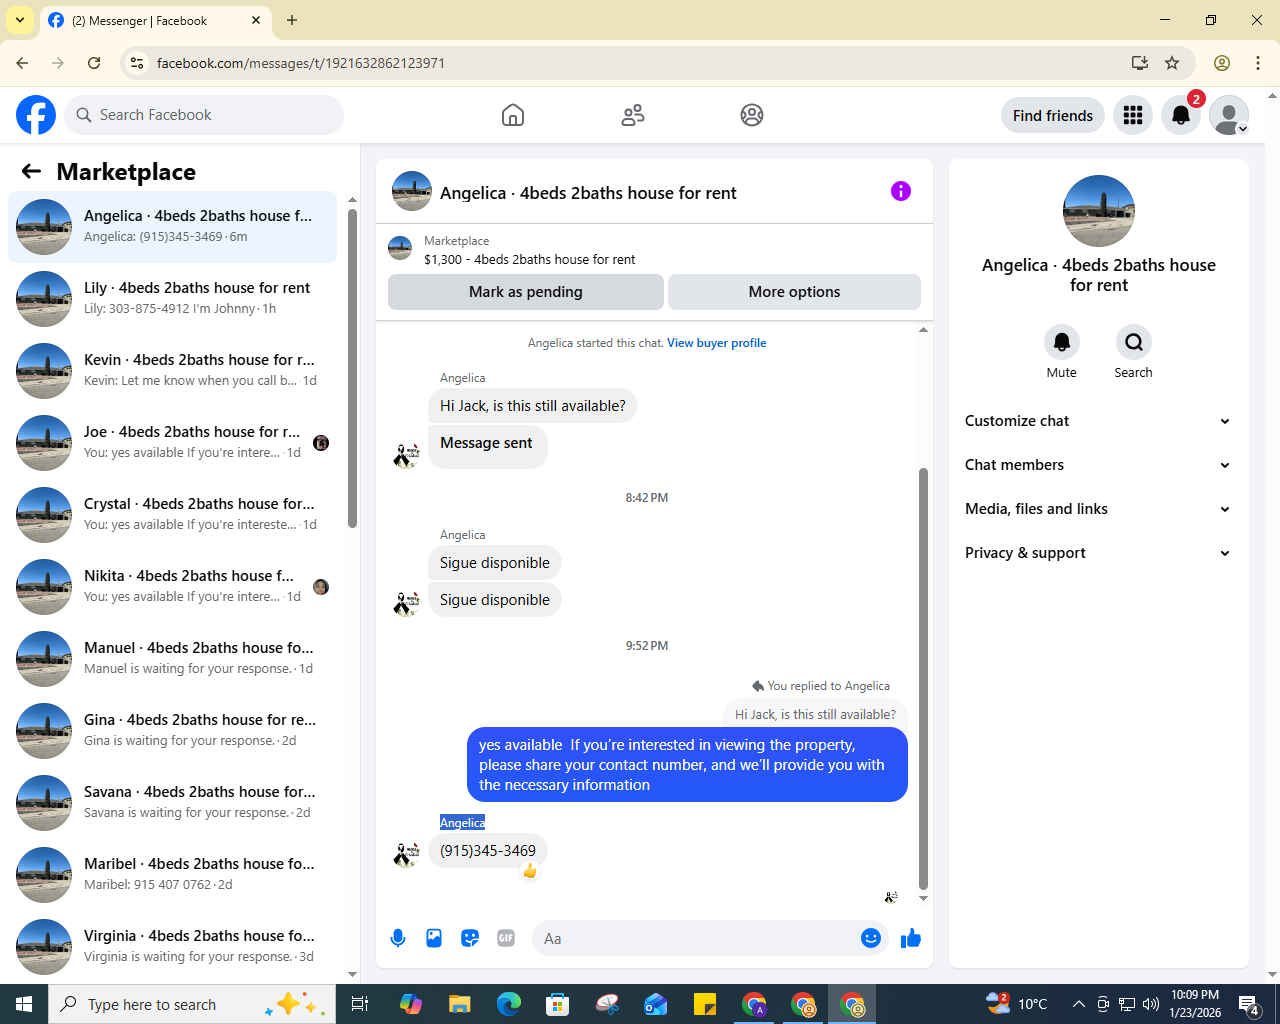The height and width of the screenshot is (1024, 1280).
Task: Click the Windows taskbar search box
Action: (192, 1004)
